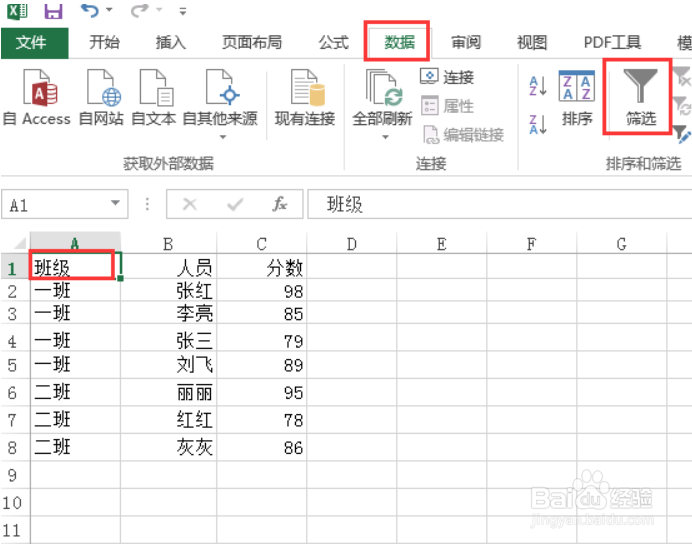This screenshot has width=692, height=544.
Task: Select the 数据 ribbon tab
Action: (399, 43)
